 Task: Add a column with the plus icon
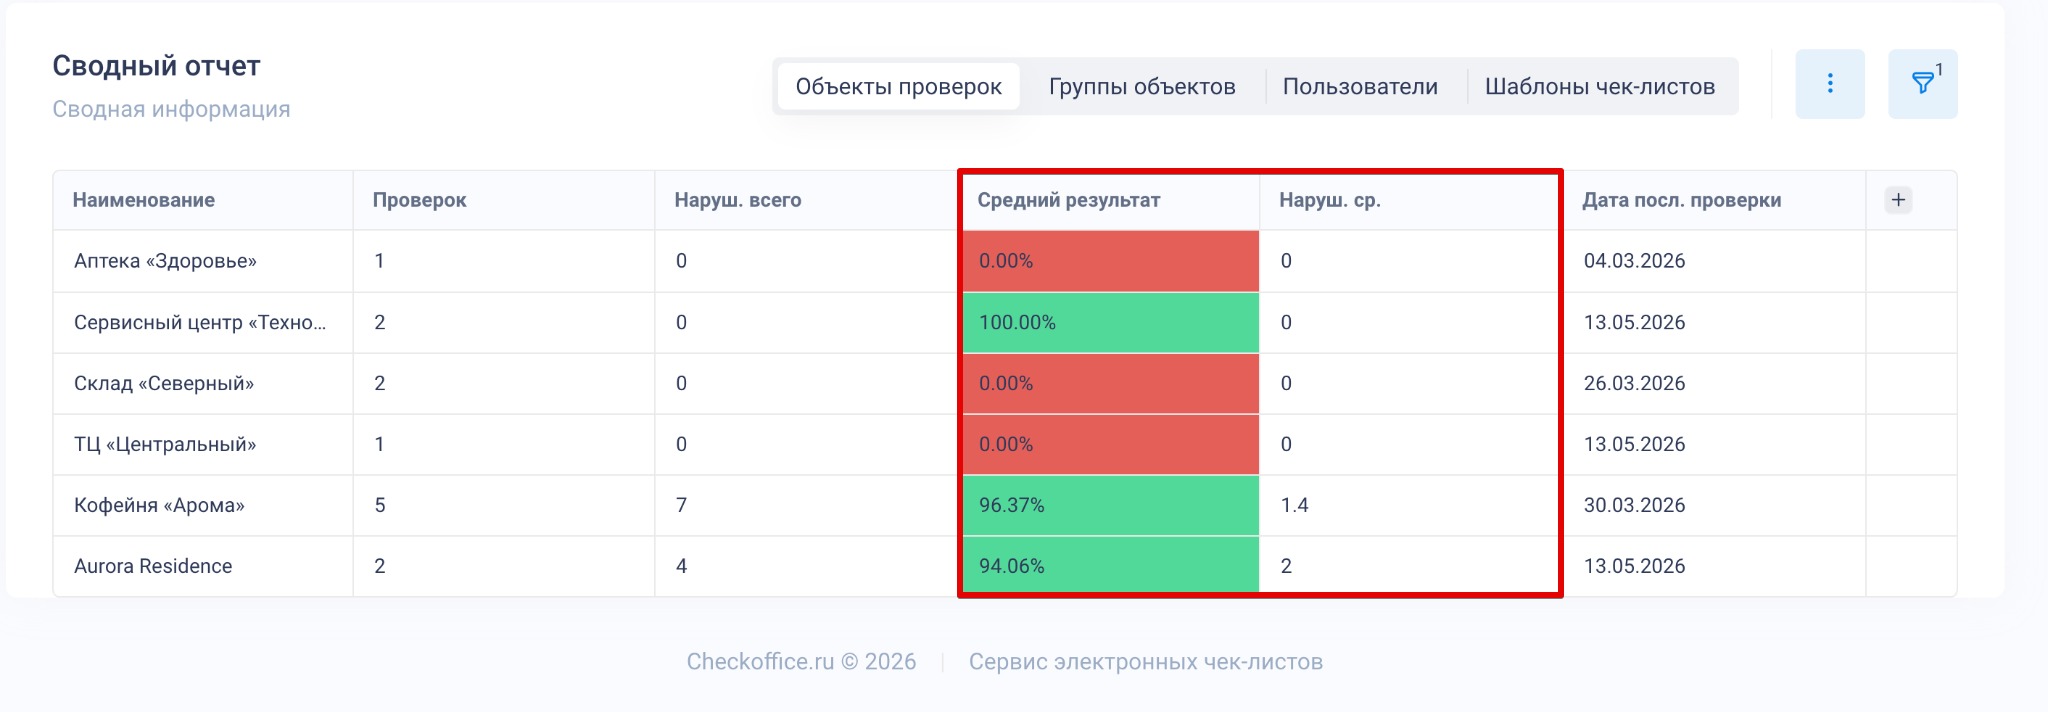coord(1898,200)
